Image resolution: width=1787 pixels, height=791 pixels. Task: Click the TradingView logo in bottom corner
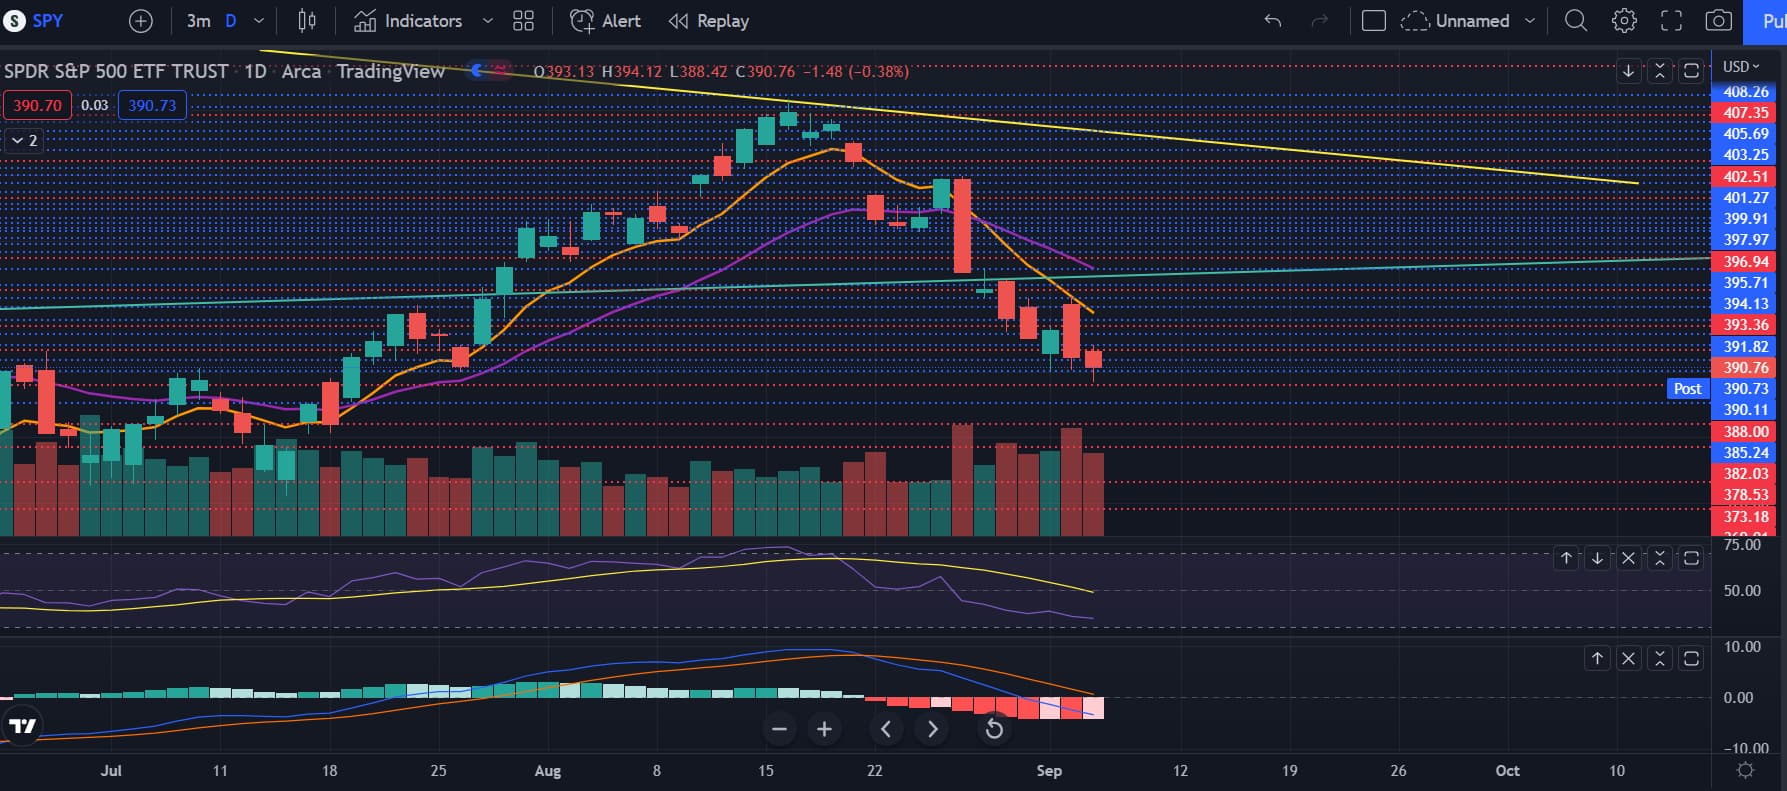[x=22, y=726]
